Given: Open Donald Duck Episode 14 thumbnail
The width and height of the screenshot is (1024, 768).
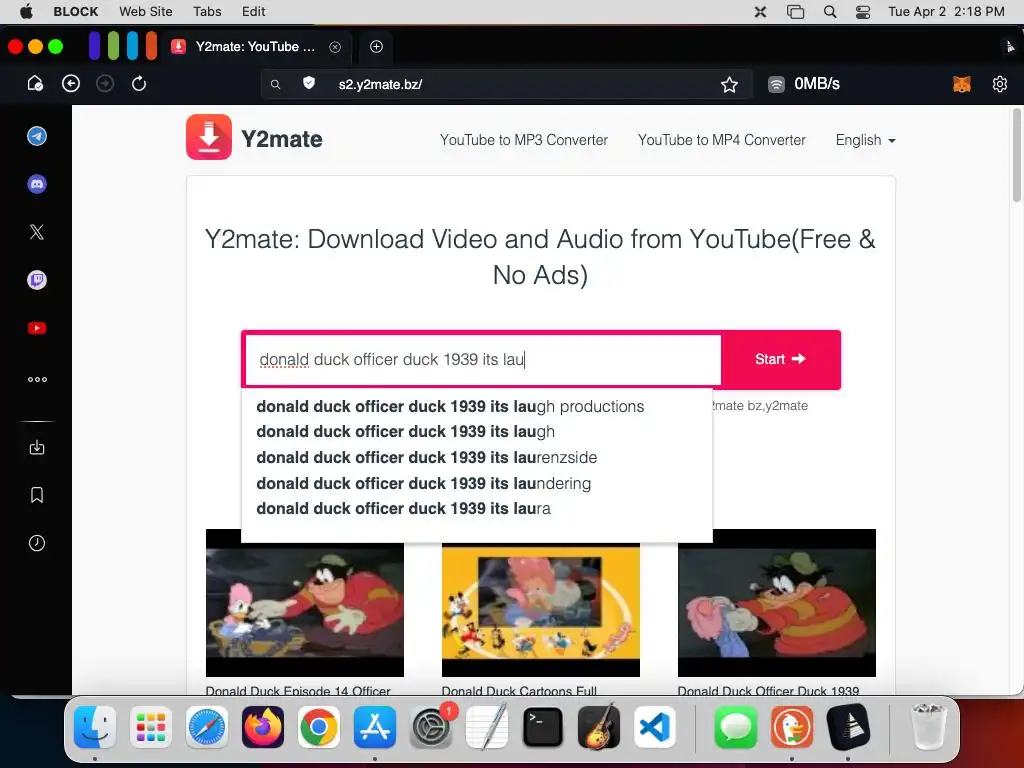Looking at the screenshot, I should click(x=304, y=603).
